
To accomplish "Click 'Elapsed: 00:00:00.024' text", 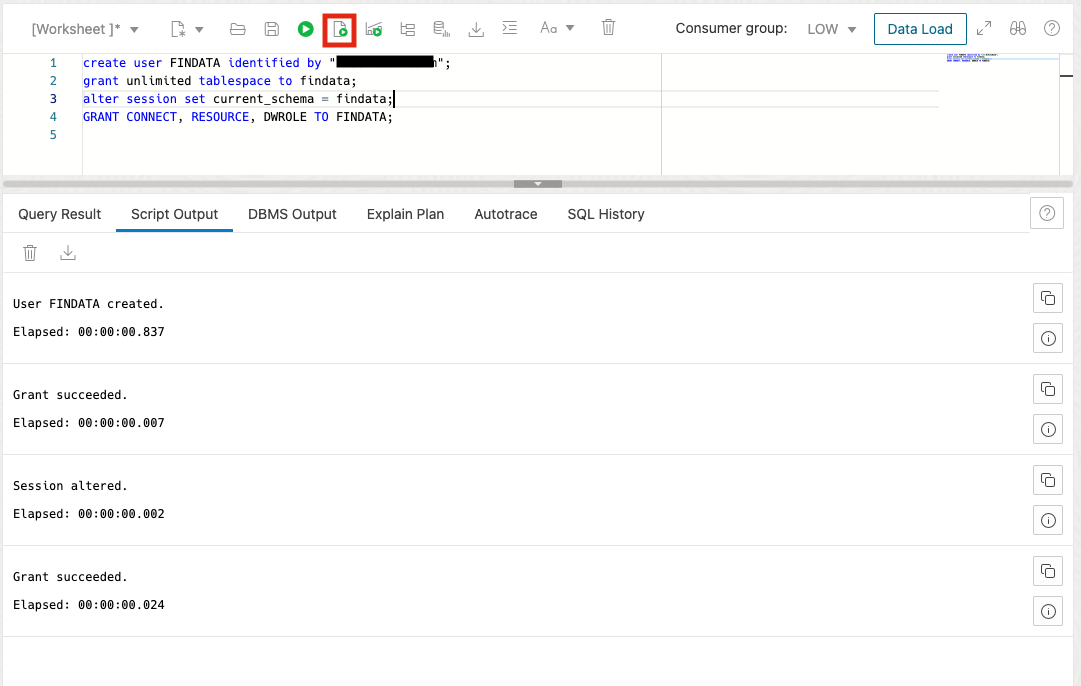I will (89, 605).
